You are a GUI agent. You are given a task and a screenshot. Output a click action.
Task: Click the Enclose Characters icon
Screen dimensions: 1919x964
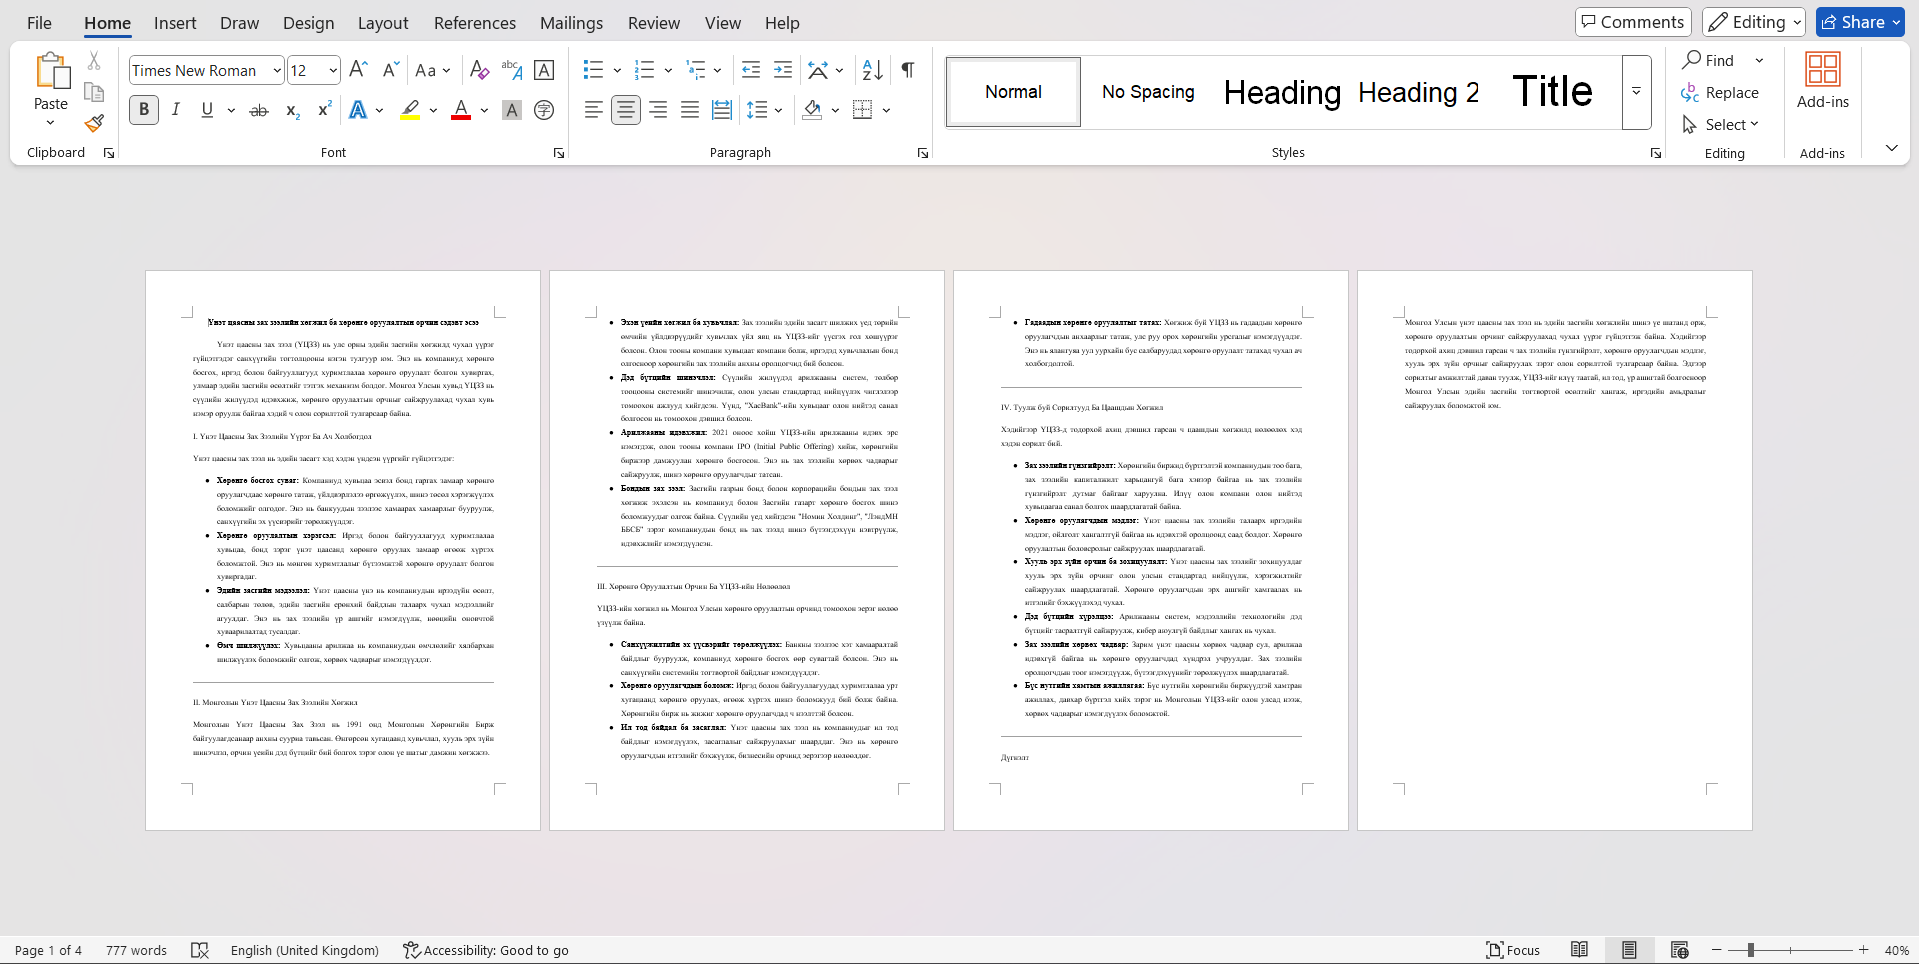pyautogui.click(x=544, y=110)
